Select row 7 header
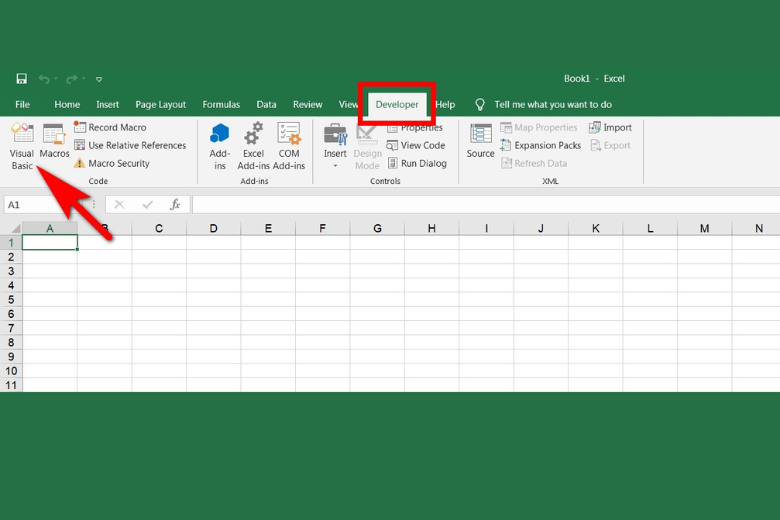 point(11,328)
